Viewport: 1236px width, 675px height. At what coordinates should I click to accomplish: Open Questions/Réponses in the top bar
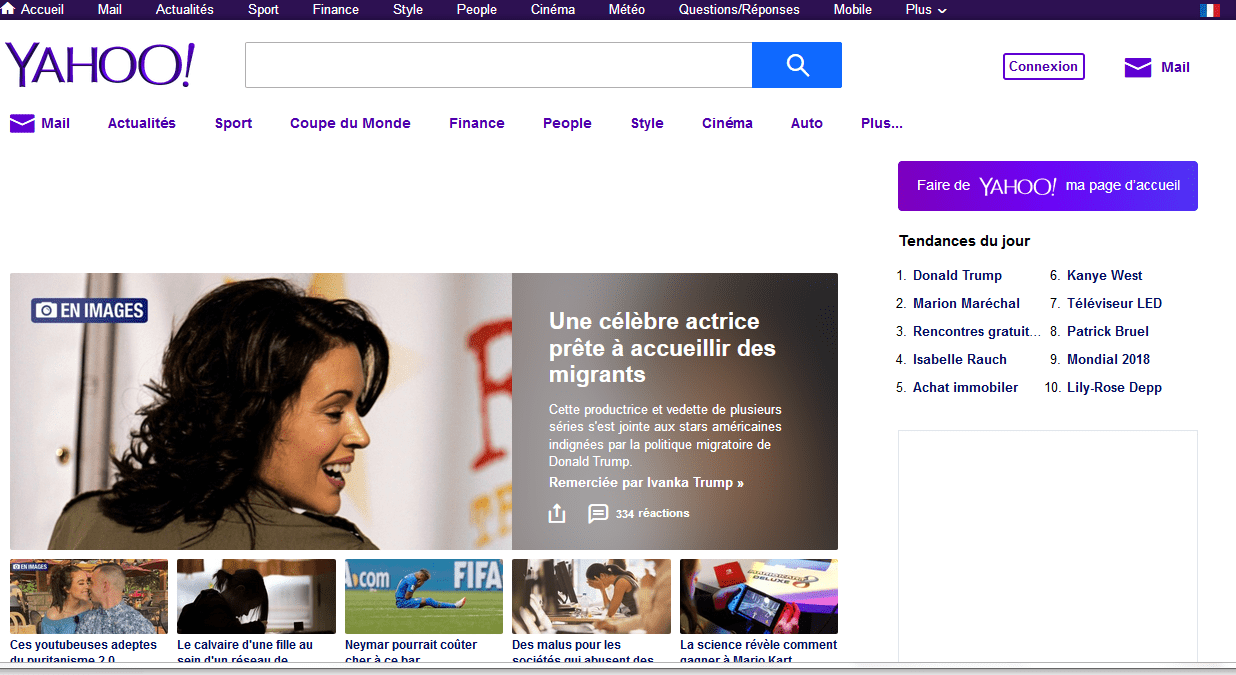[739, 9]
